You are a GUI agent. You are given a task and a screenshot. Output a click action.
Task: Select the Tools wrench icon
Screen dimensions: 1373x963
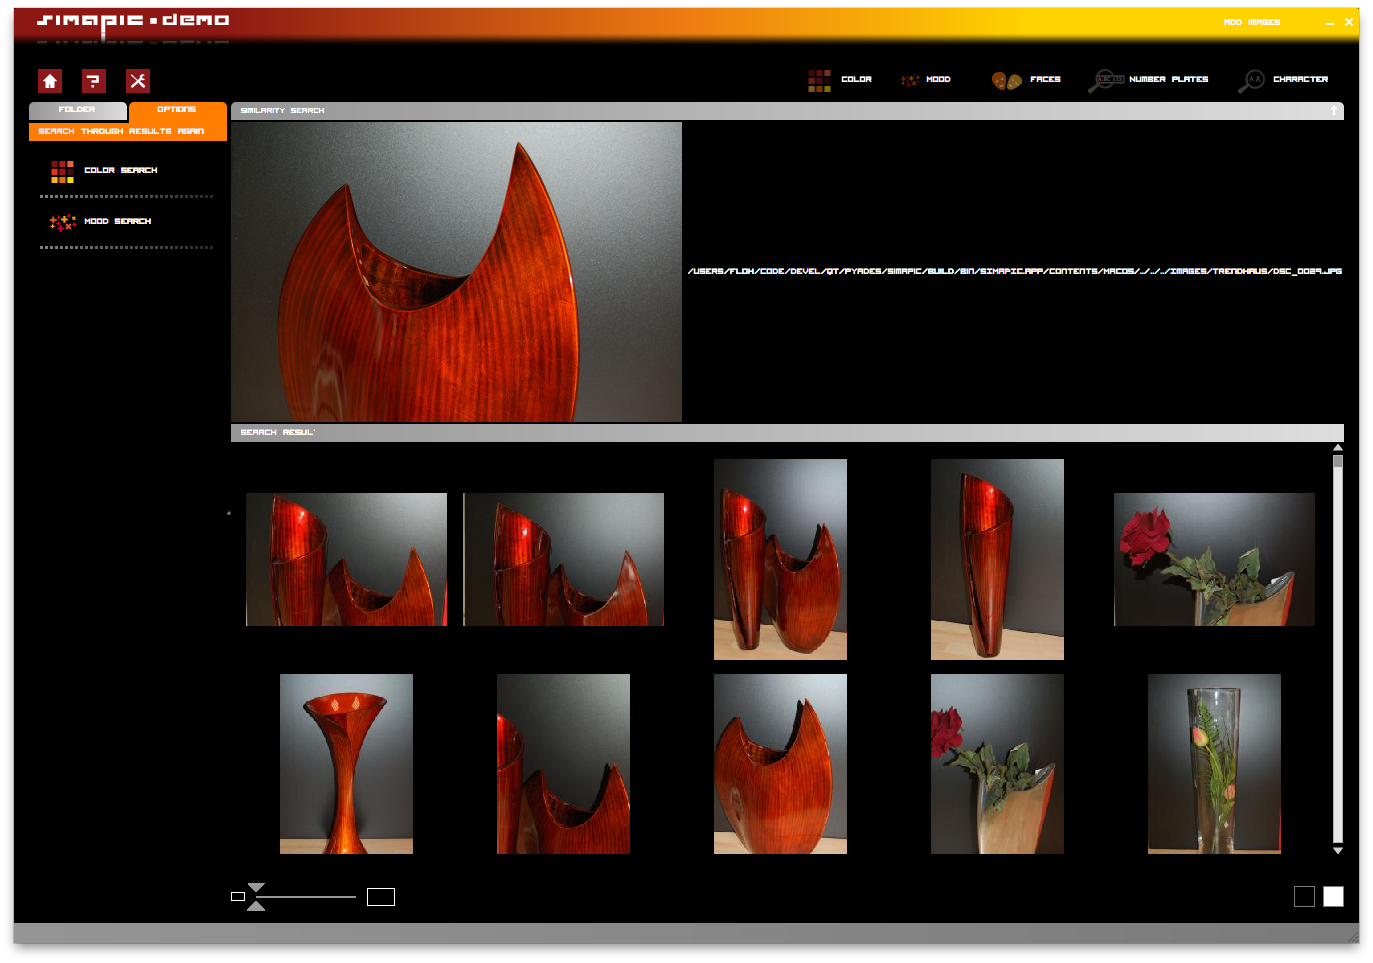138,81
